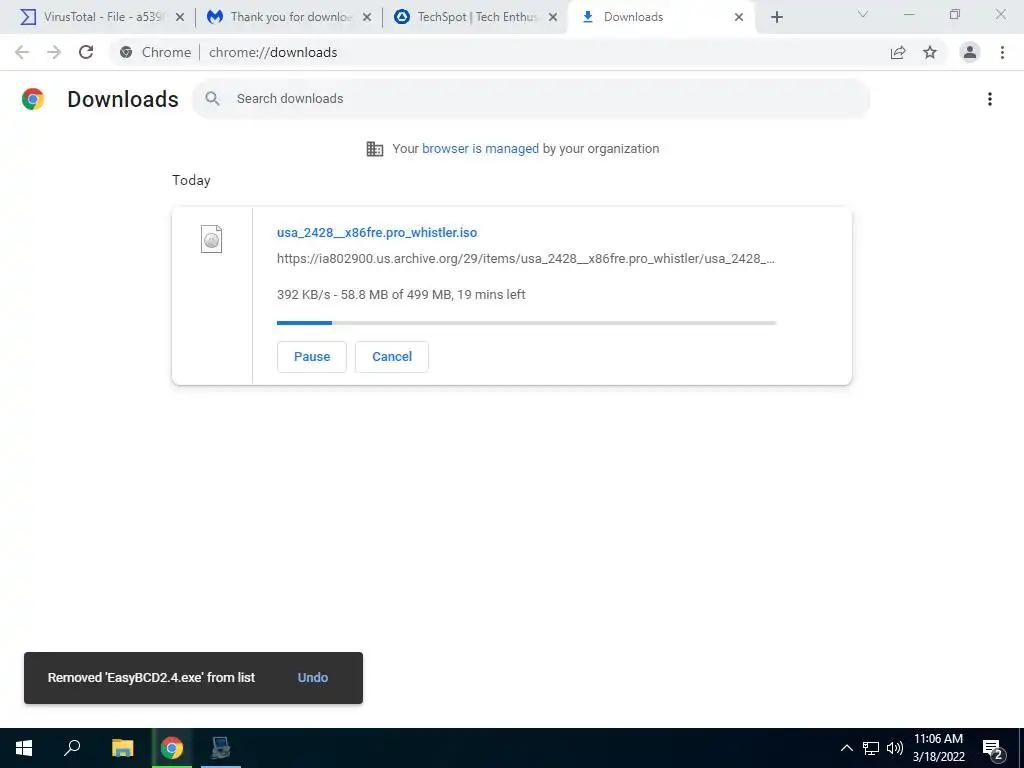Screen dimensions: 1024x768
Task: Click the download progress bar
Action: 526,323
